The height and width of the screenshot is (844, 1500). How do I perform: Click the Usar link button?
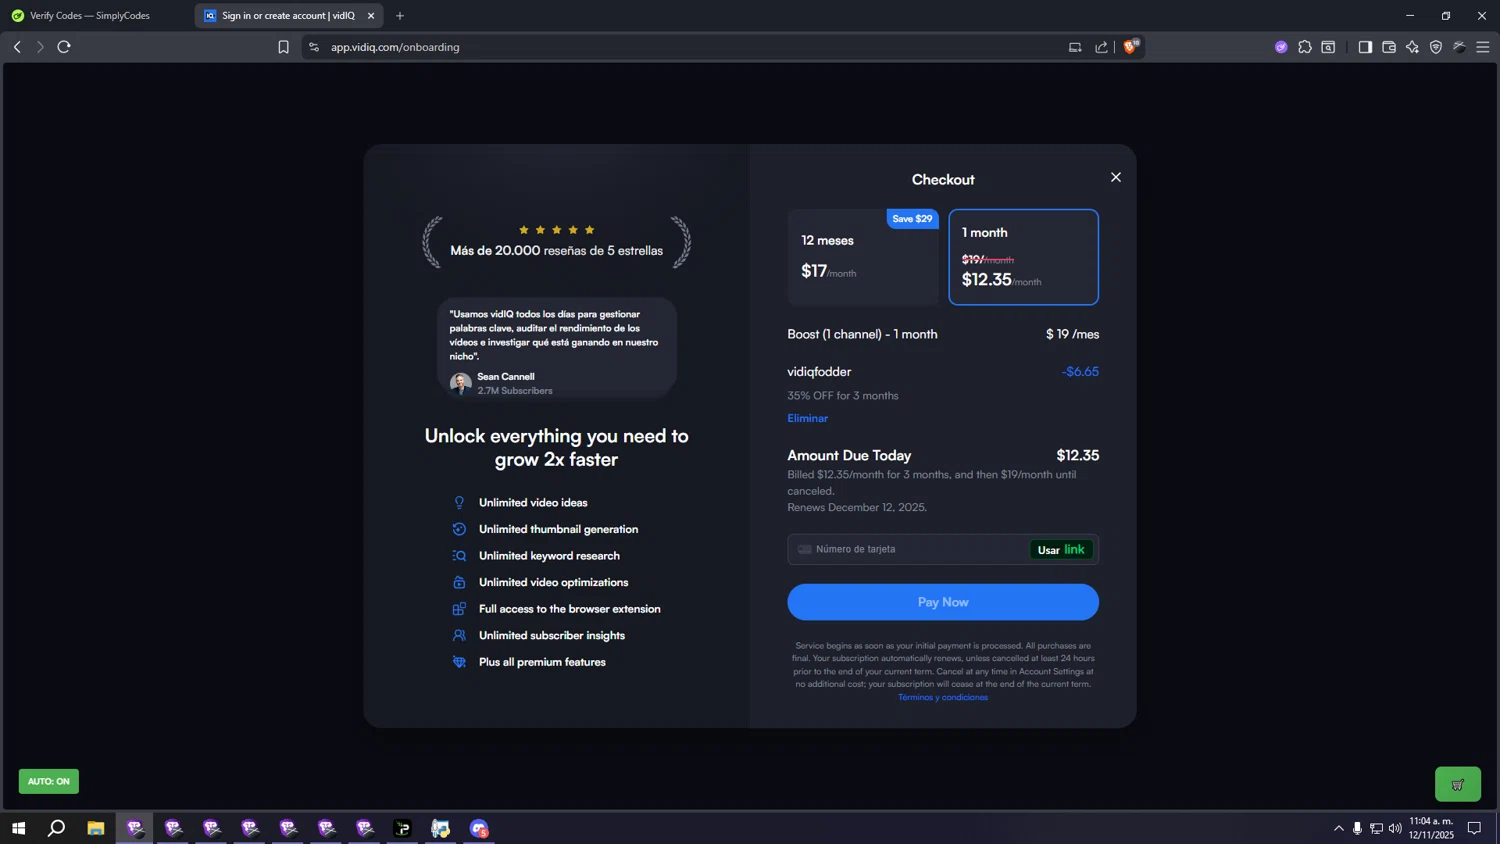[x=1061, y=549]
